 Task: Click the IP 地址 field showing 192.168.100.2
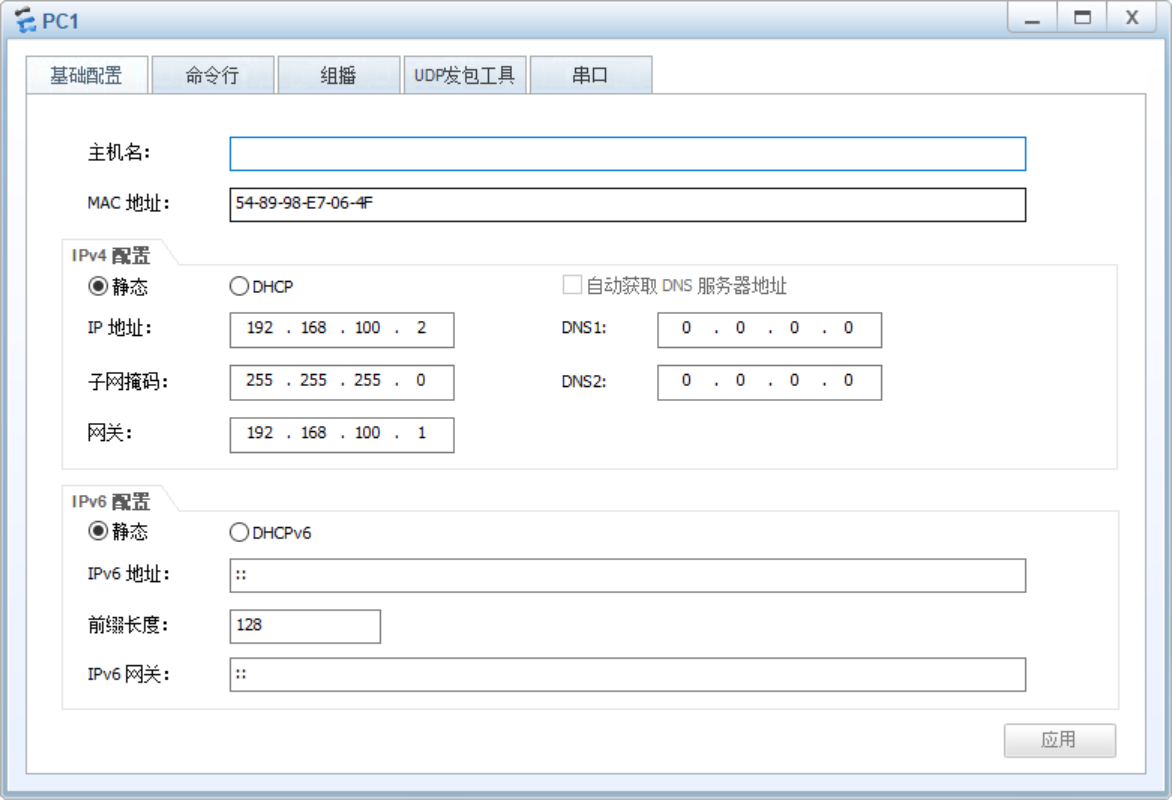click(342, 329)
